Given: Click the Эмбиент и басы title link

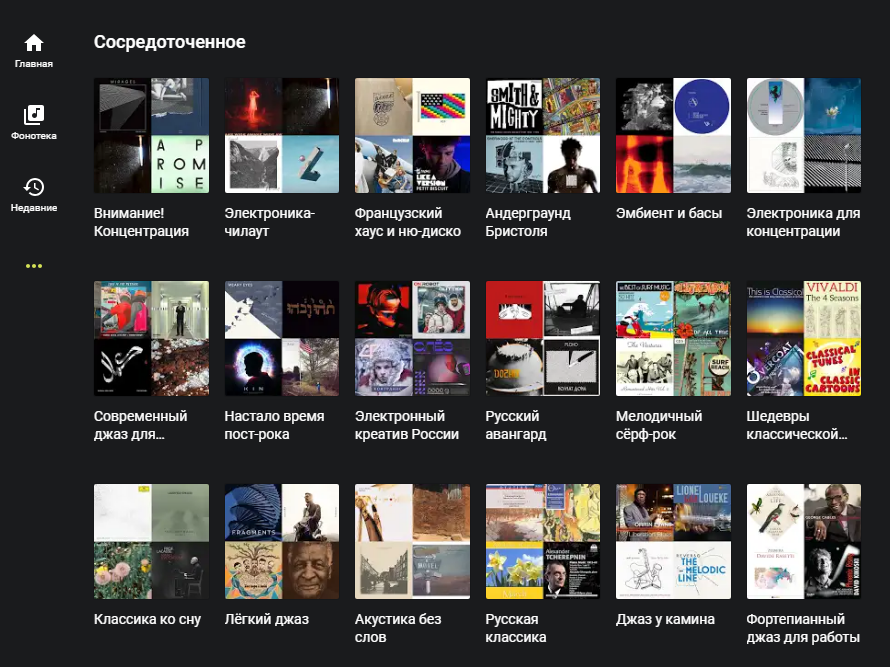Looking at the screenshot, I should pyautogui.click(x=669, y=213).
